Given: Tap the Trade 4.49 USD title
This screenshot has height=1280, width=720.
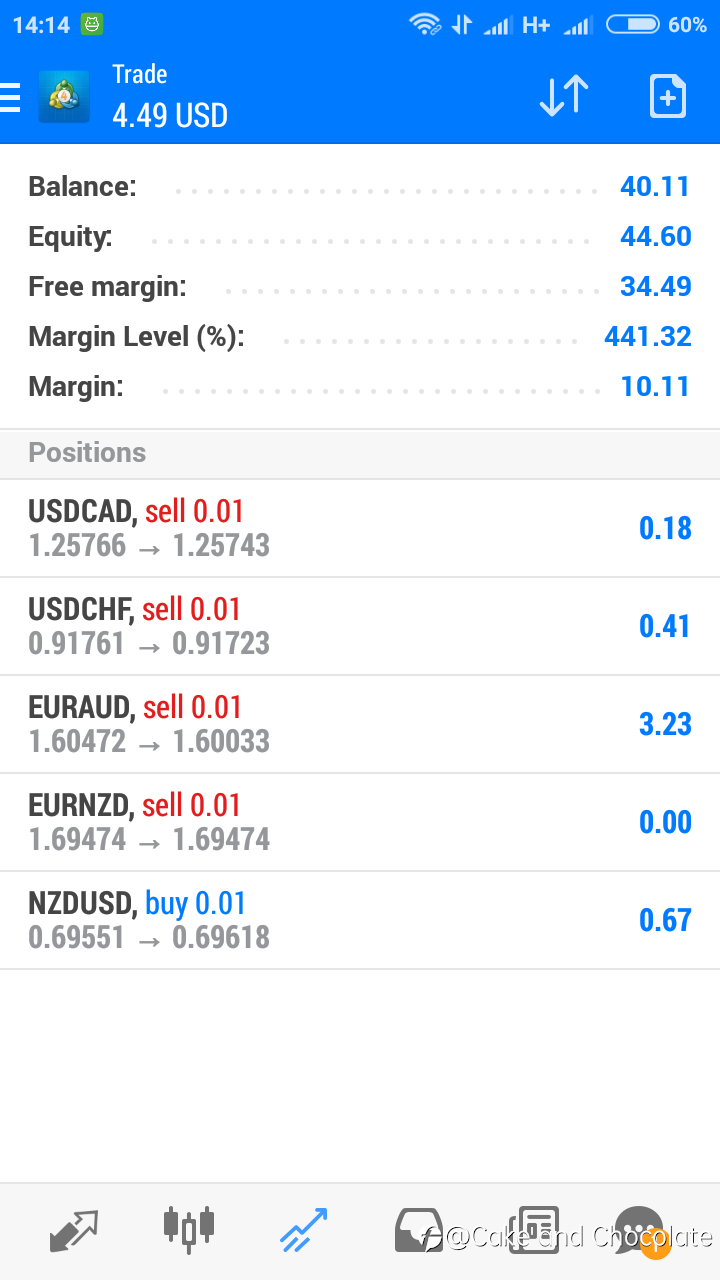Looking at the screenshot, I should click(x=170, y=97).
